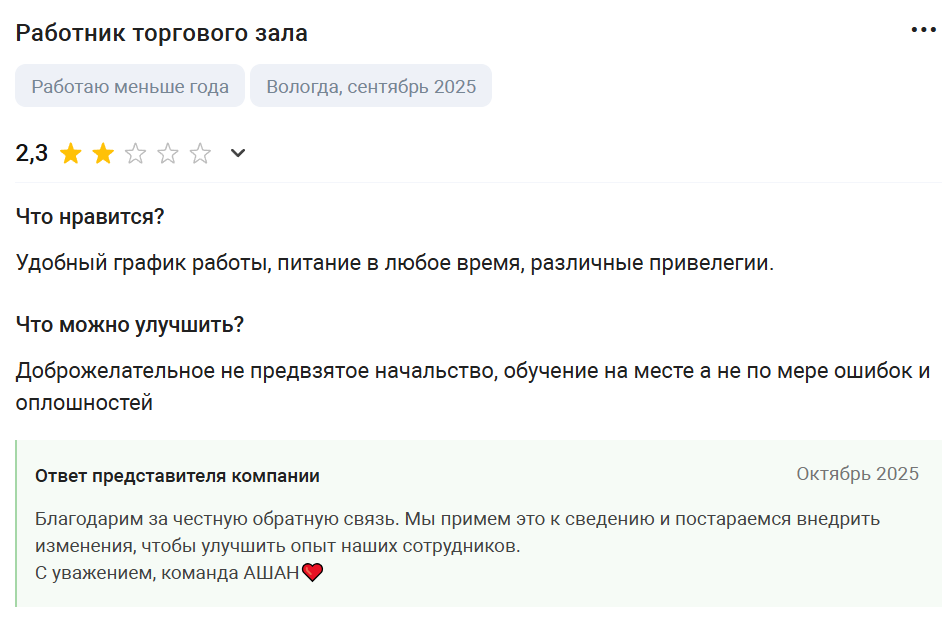Click the red heart after АШАН
This screenshot has height=623, width=951.
[x=313, y=573]
